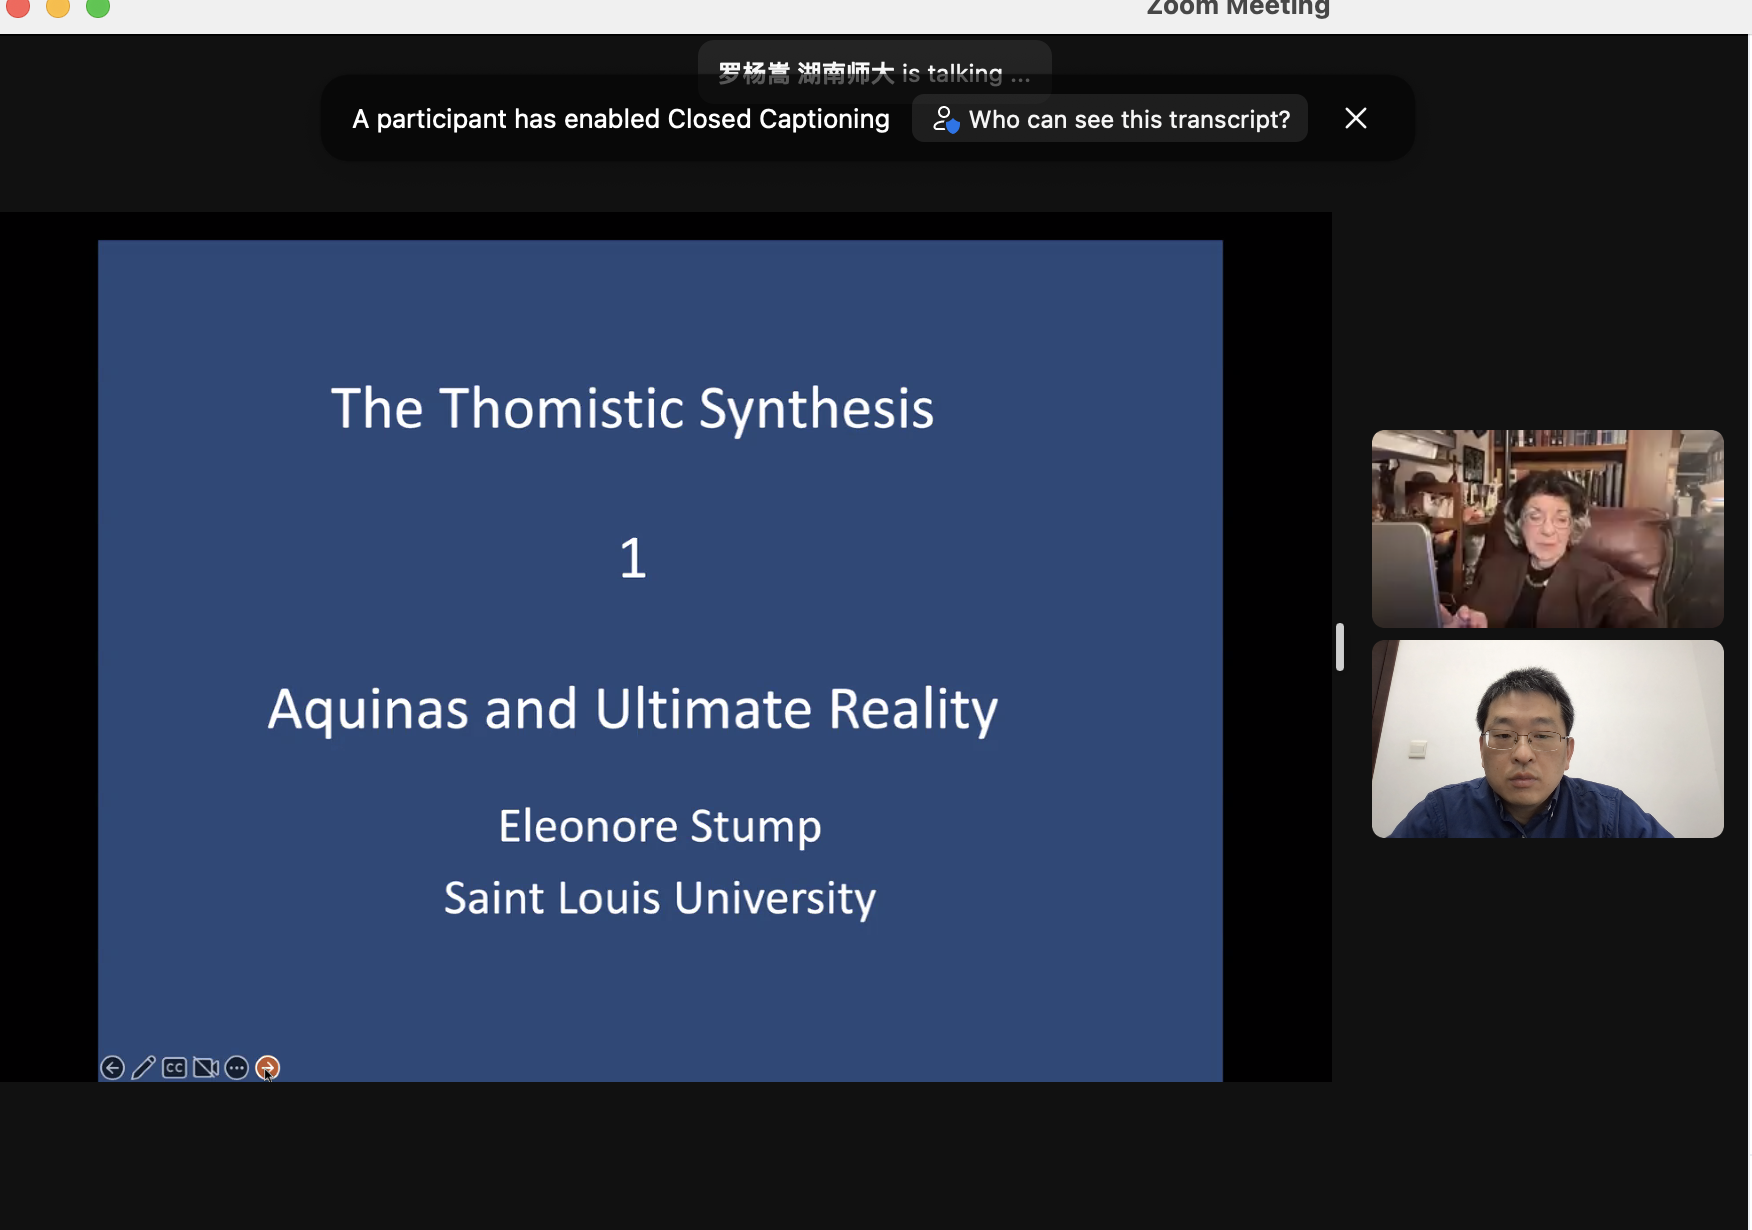
Task: Click the Closed Captioning notification message
Action: (620, 119)
